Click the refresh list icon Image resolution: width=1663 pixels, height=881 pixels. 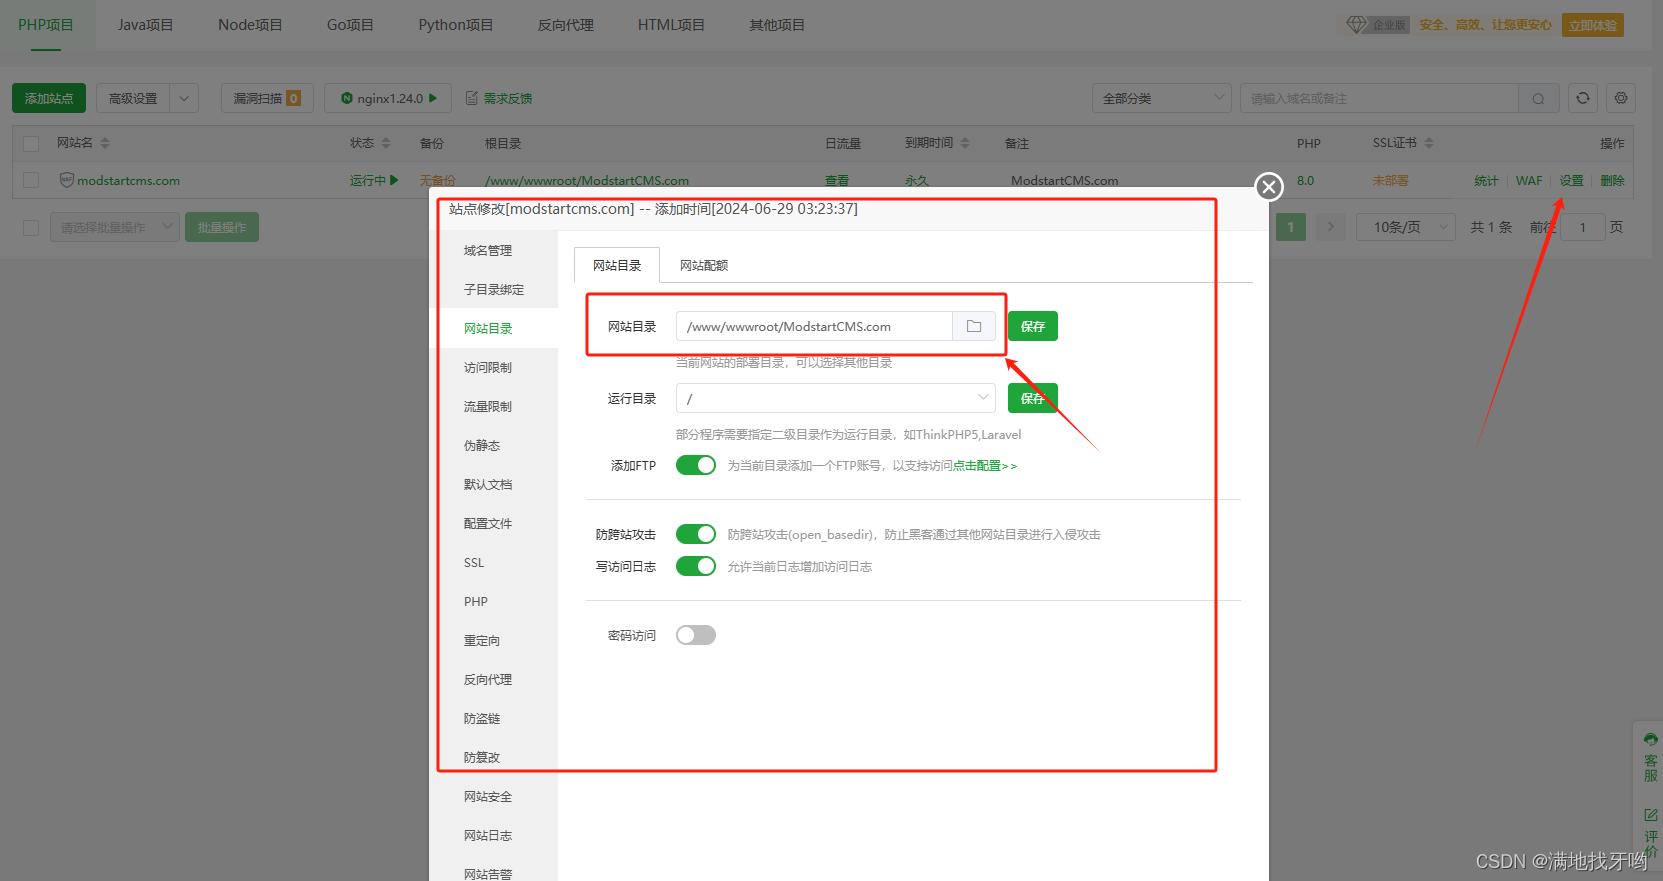1583,98
